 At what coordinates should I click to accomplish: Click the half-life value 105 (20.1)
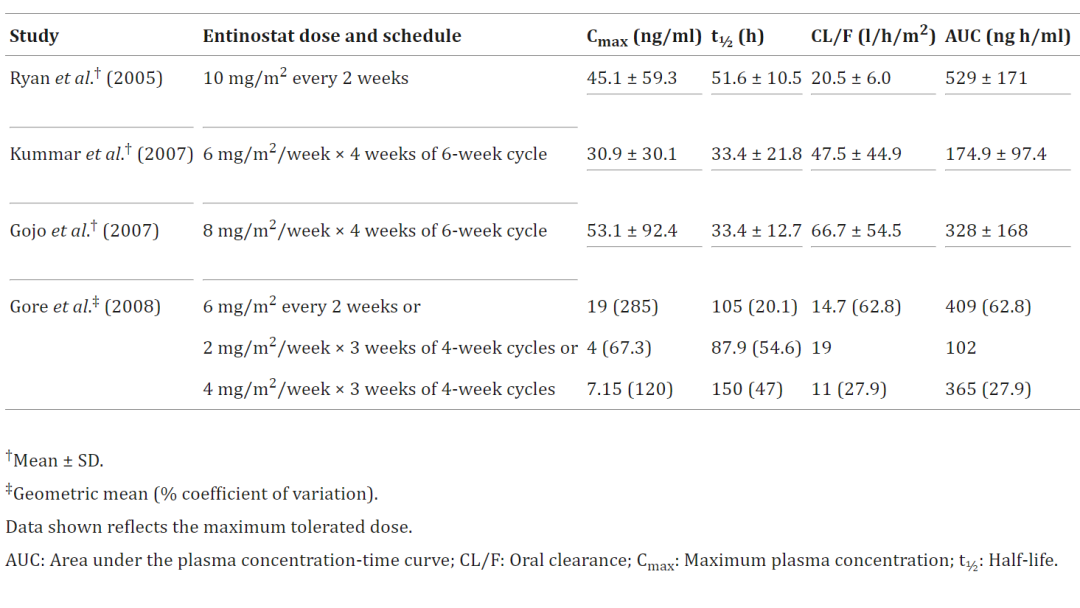coord(748,306)
